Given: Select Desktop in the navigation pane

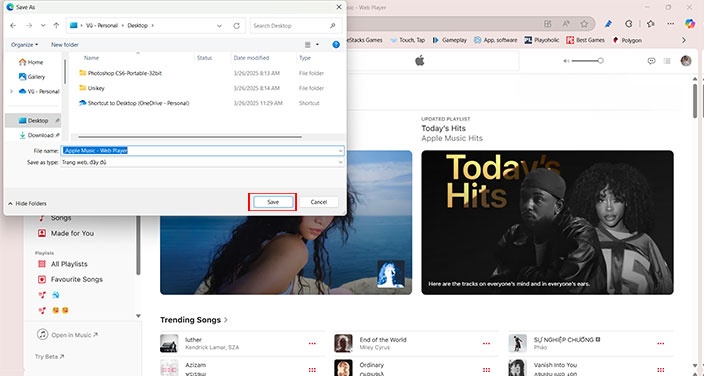Looking at the screenshot, I should click(33, 120).
